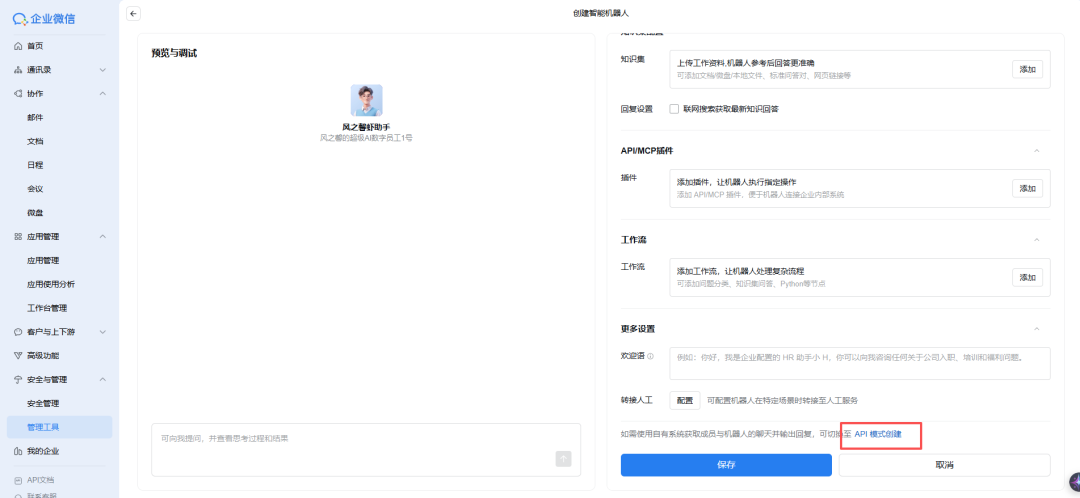Open 工作台管理 in the sidebar
The width and height of the screenshot is (1080, 498).
pyautogui.click(x=47, y=308)
